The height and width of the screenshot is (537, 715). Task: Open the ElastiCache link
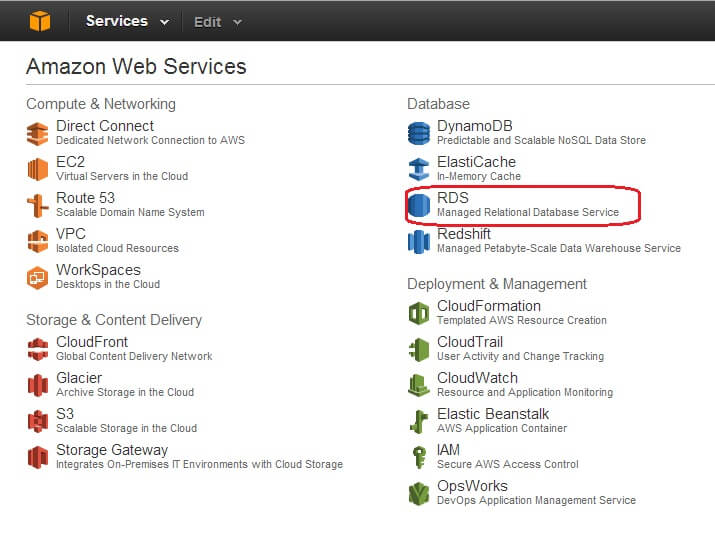477,162
